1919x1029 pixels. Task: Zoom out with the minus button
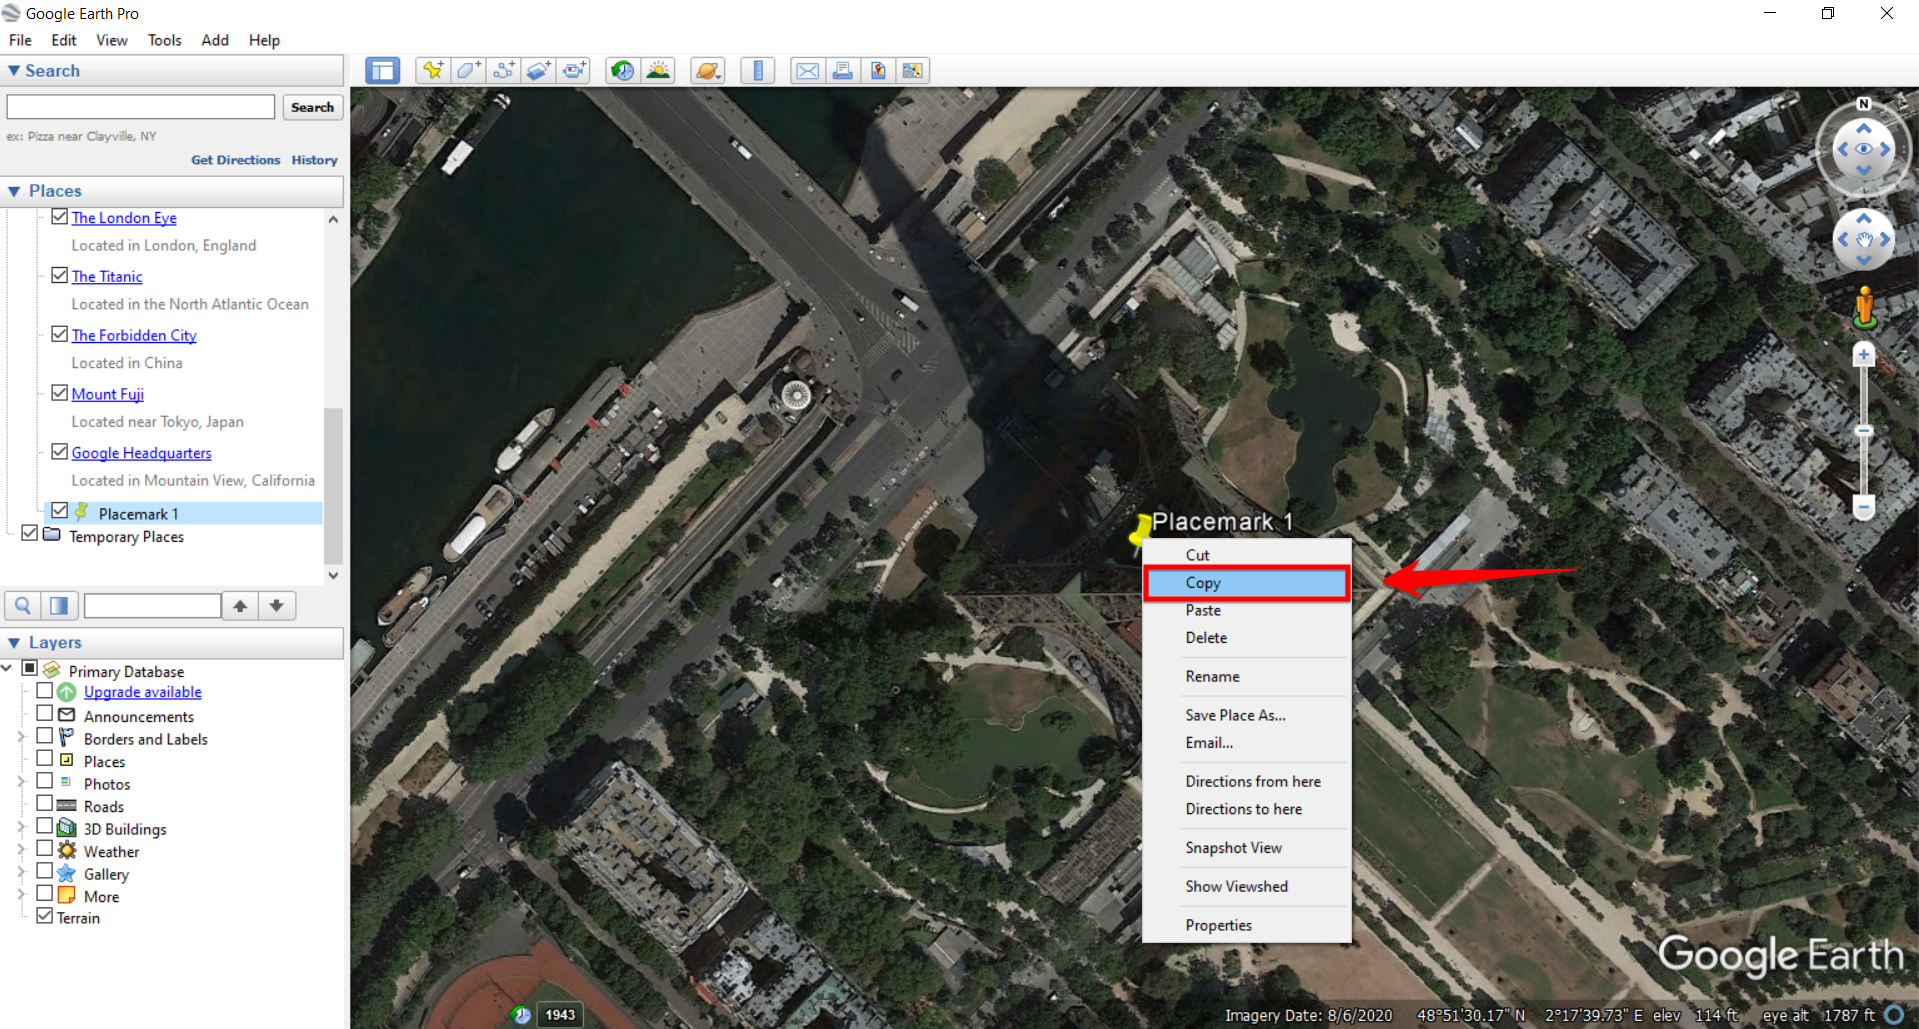click(x=1863, y=506)
